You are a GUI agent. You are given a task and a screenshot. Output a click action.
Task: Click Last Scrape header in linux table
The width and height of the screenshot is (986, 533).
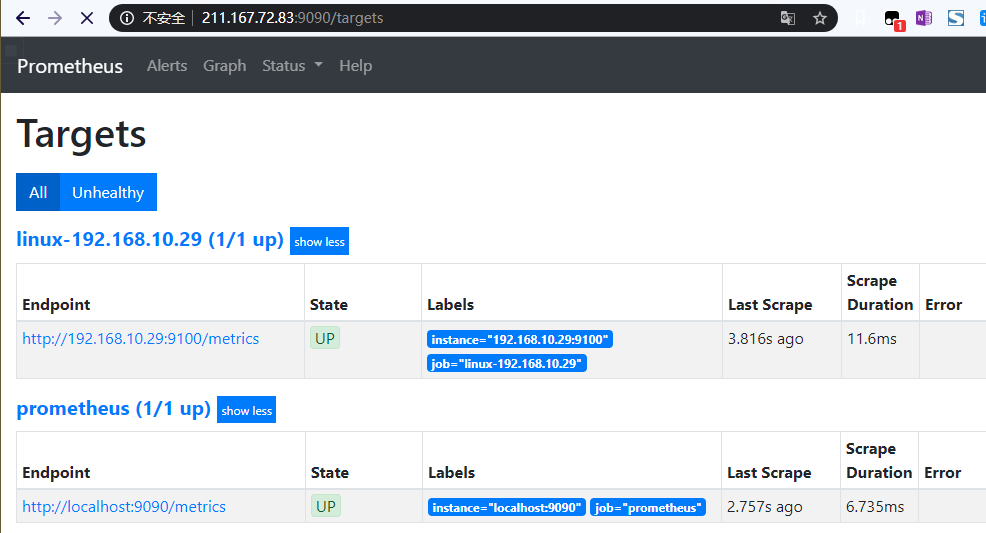click(770, 305)
